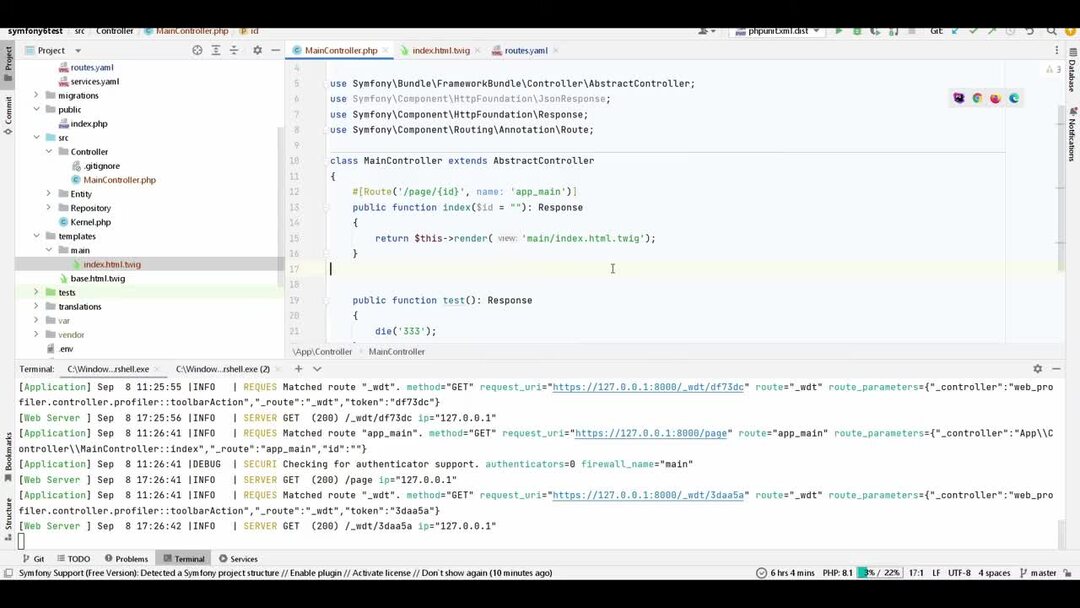
Task: Click PHP: 8.1 language level in status bar
Action: point(837,573)
